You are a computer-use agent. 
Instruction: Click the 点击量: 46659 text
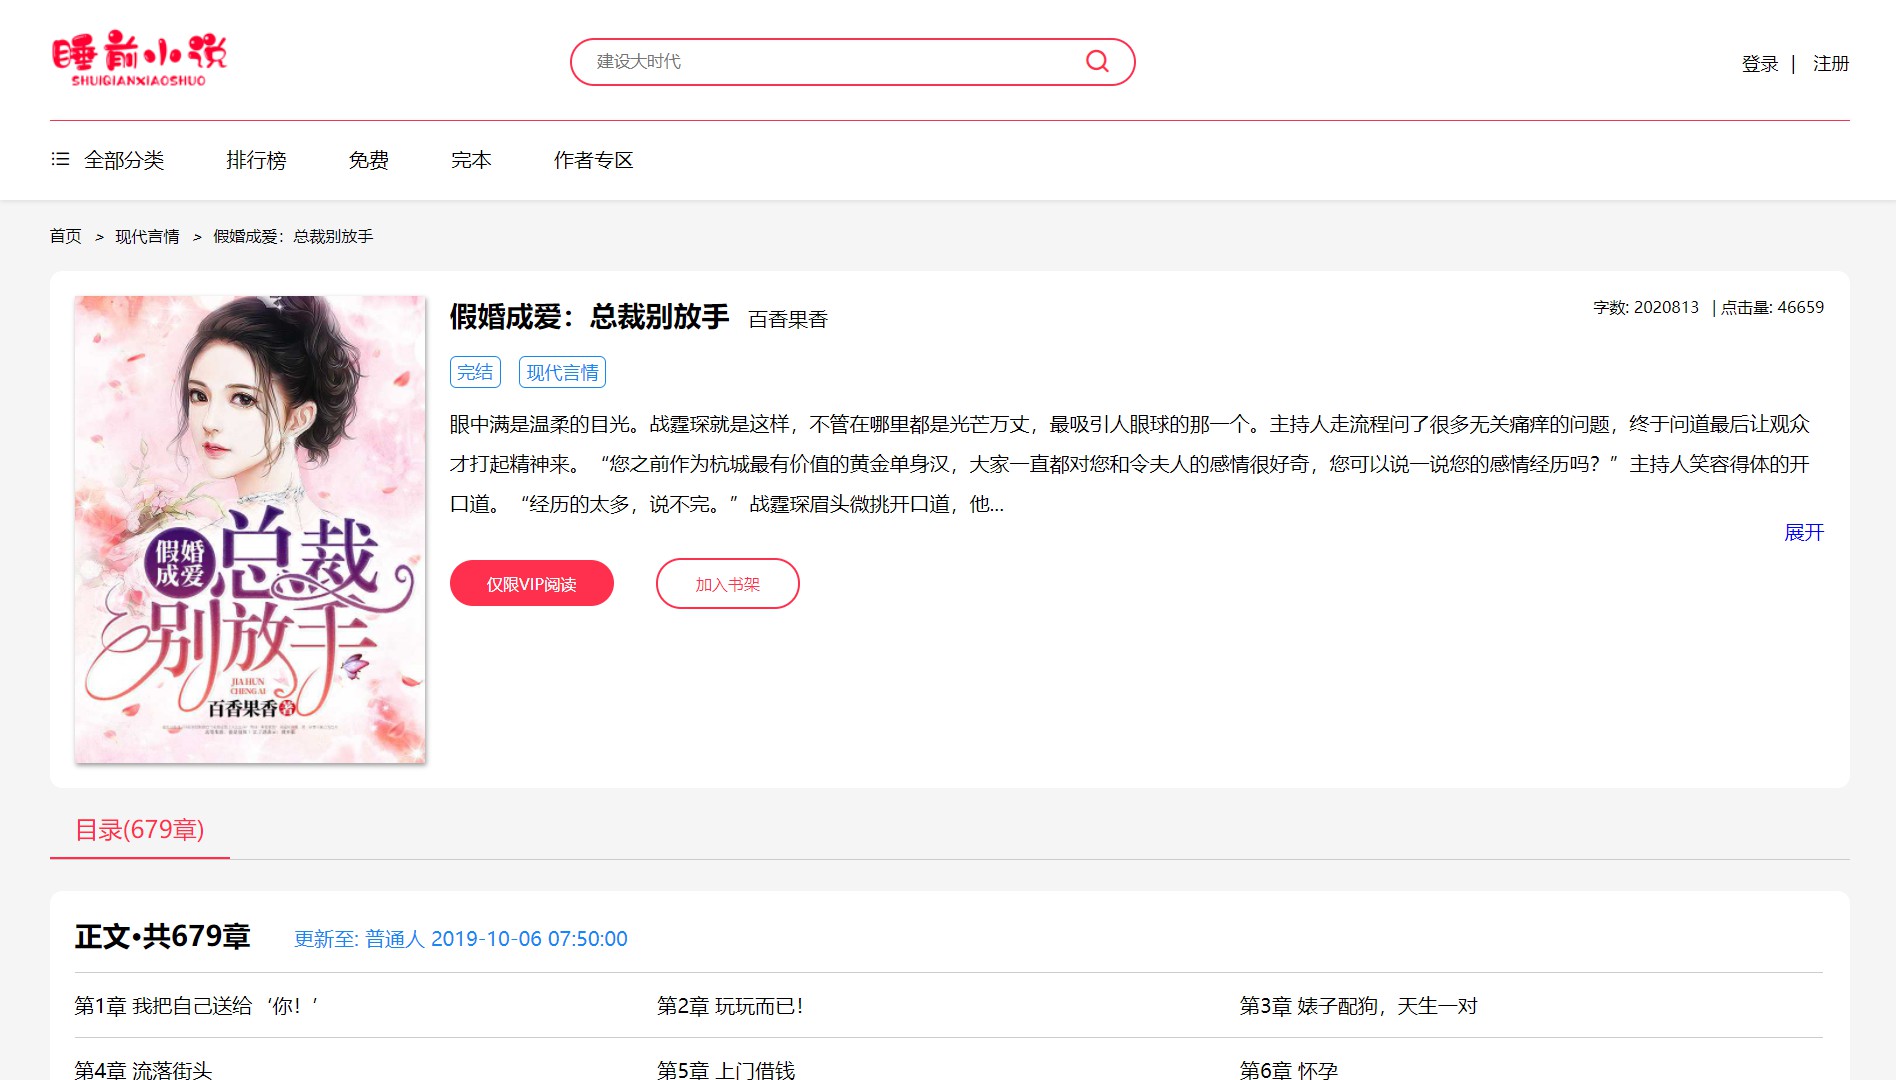(x=1772, y=307)
